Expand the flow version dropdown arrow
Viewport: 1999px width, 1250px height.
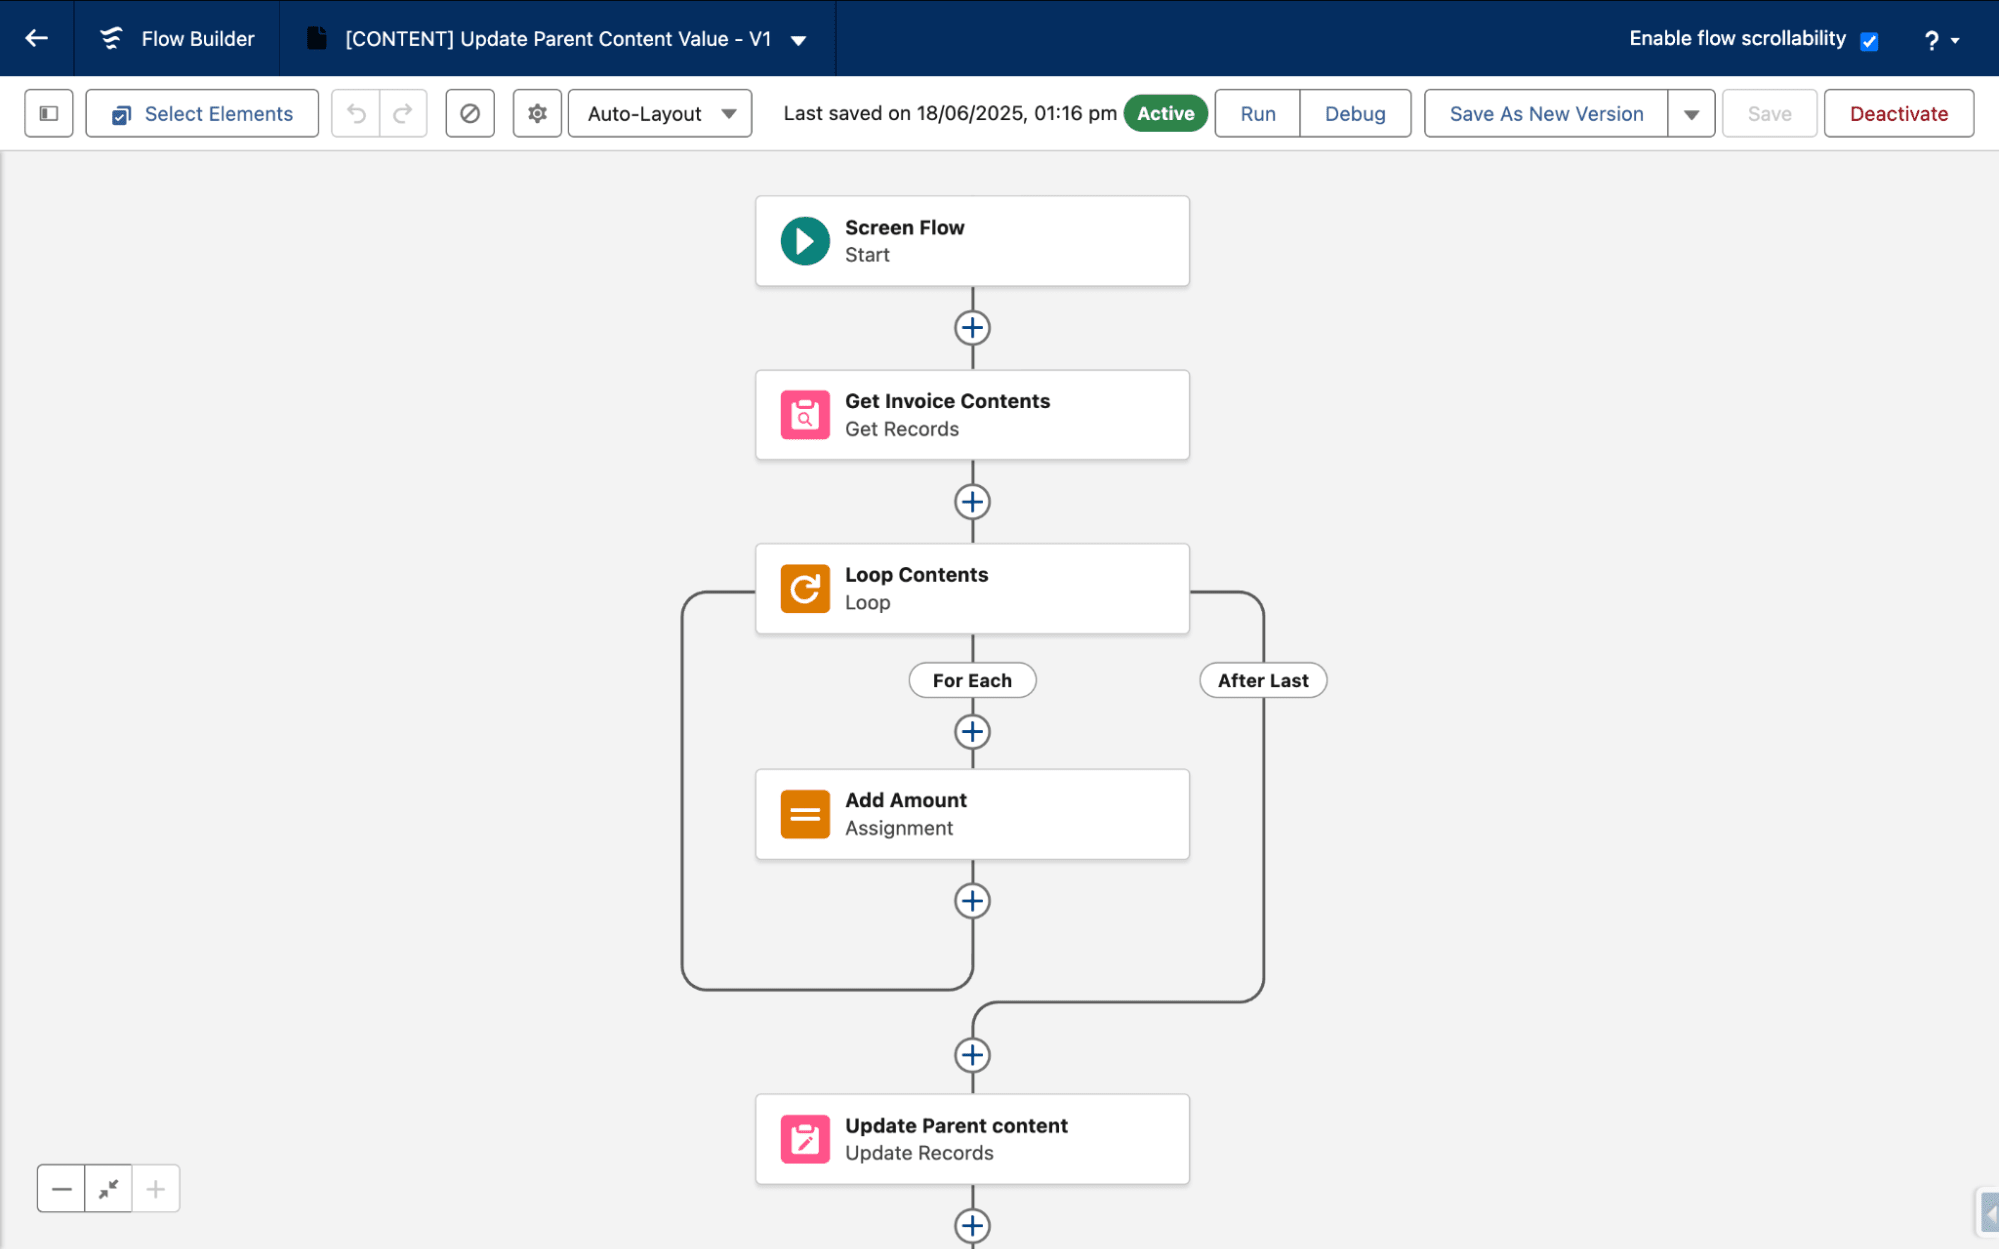tap(798, 40)
